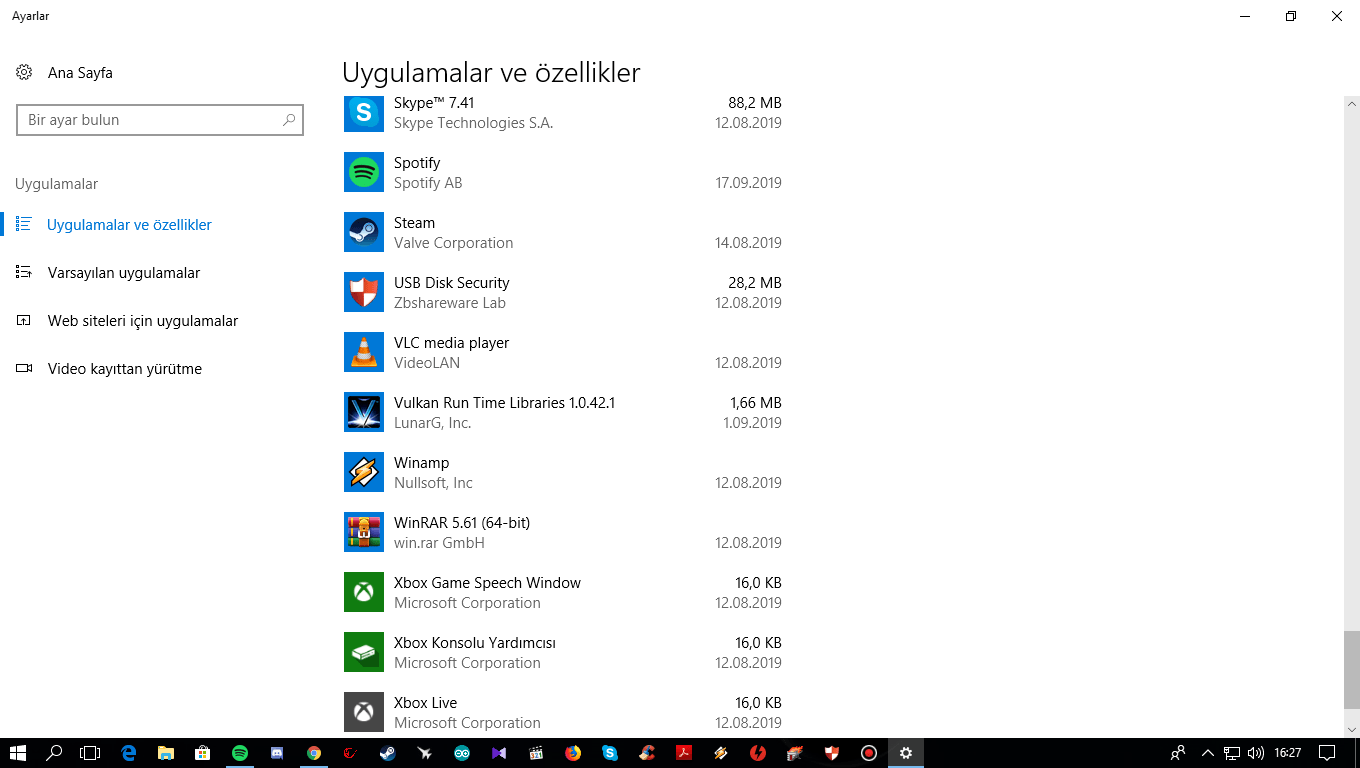Select the 'Skype™ 7.41' app name

tap(434, 103)
